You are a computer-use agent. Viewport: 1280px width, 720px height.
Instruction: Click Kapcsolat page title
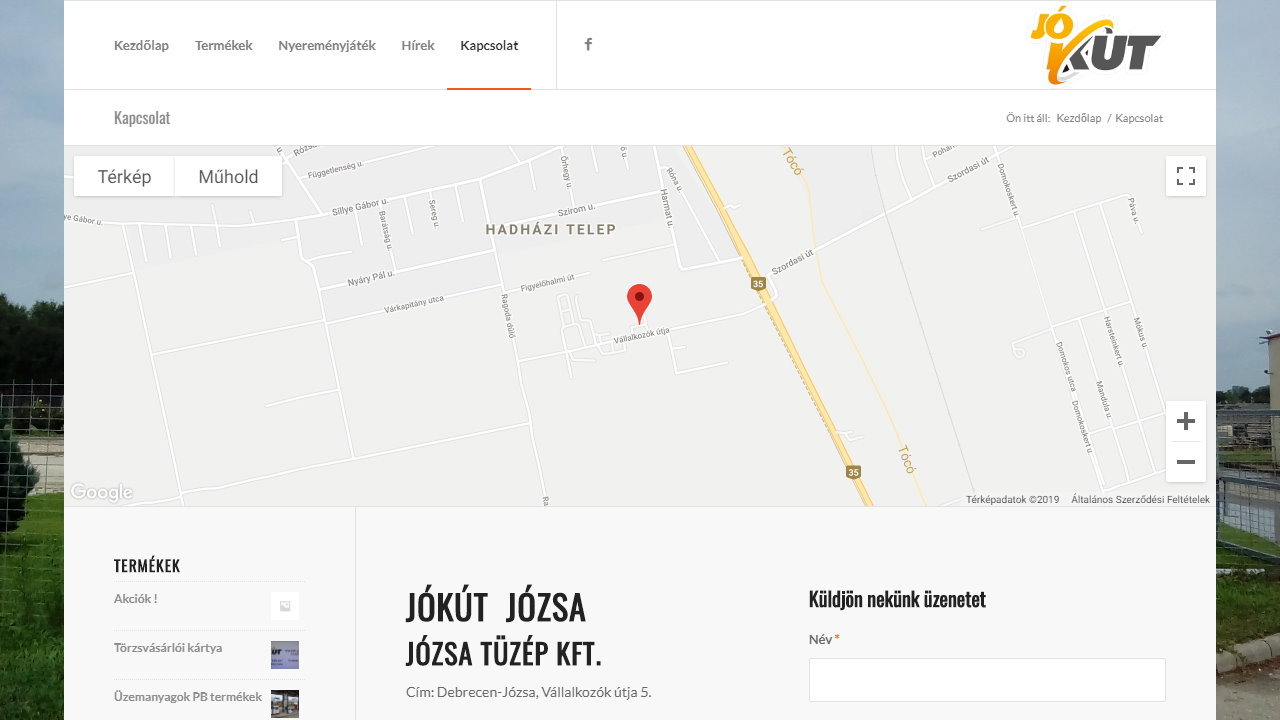[x=142, y=118]
